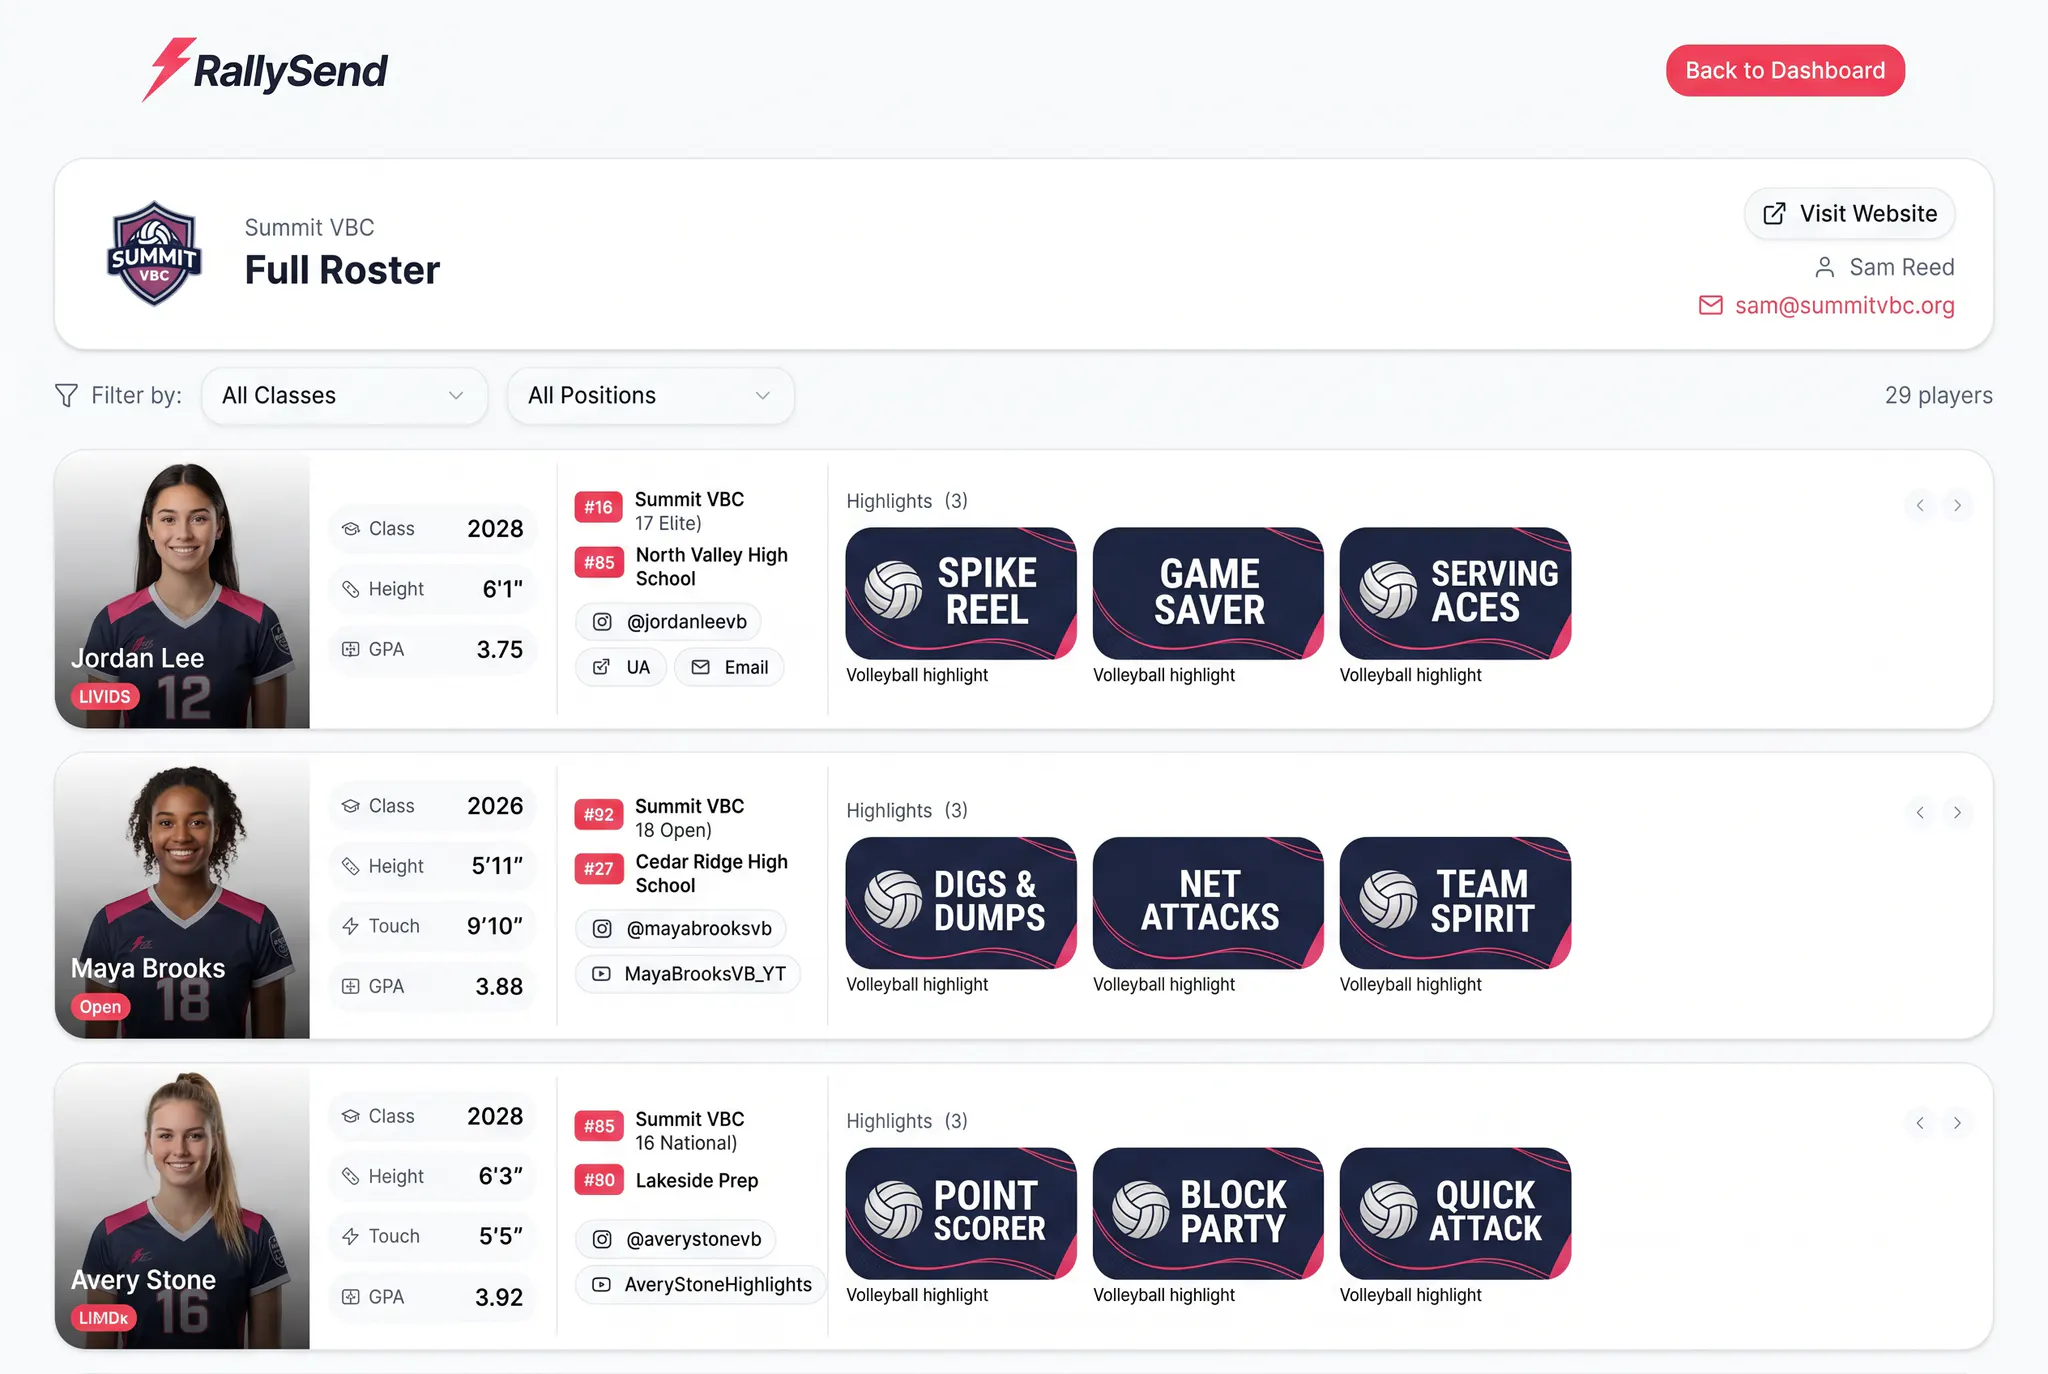Show previous highlights for Maya Brooks
Screen dimensions: 2048x1374
tap(1920, 812)
